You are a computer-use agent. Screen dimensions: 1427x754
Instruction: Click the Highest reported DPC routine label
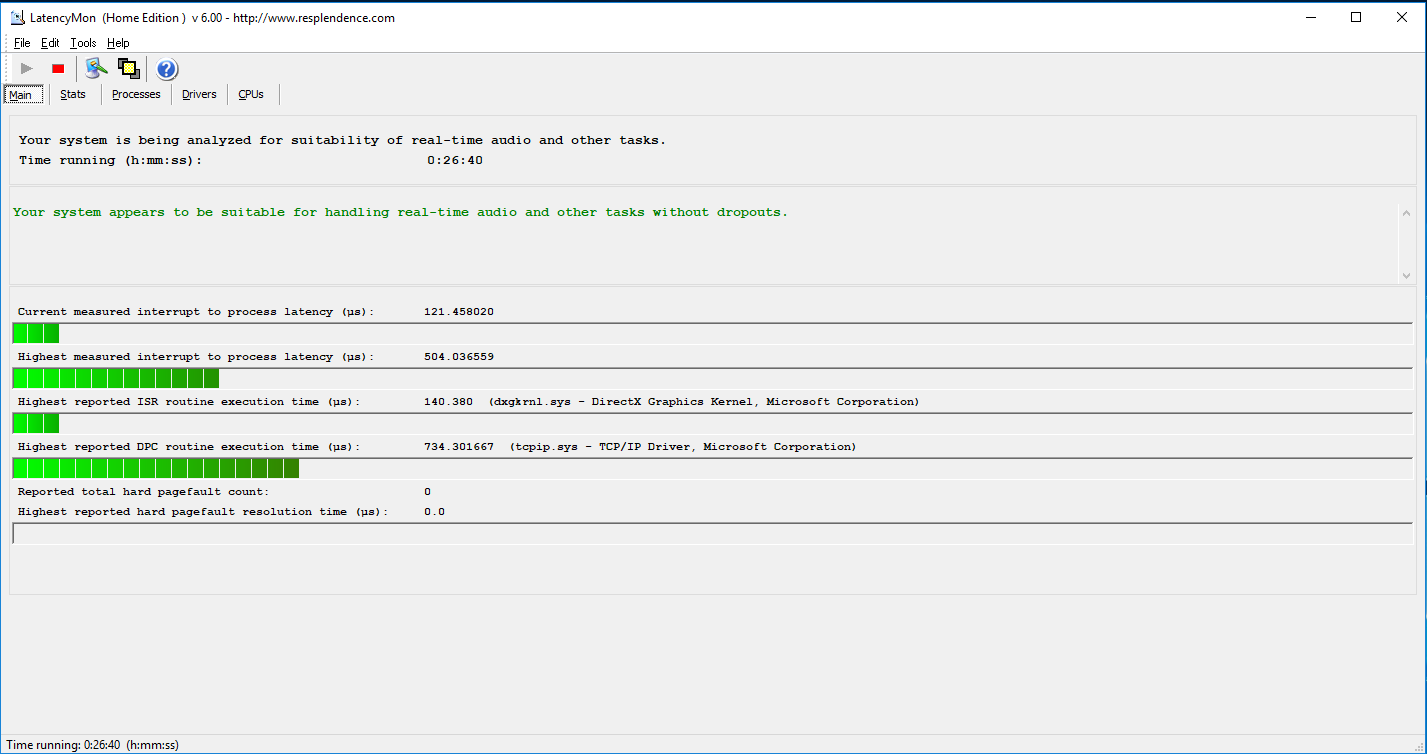click(189, 447)
